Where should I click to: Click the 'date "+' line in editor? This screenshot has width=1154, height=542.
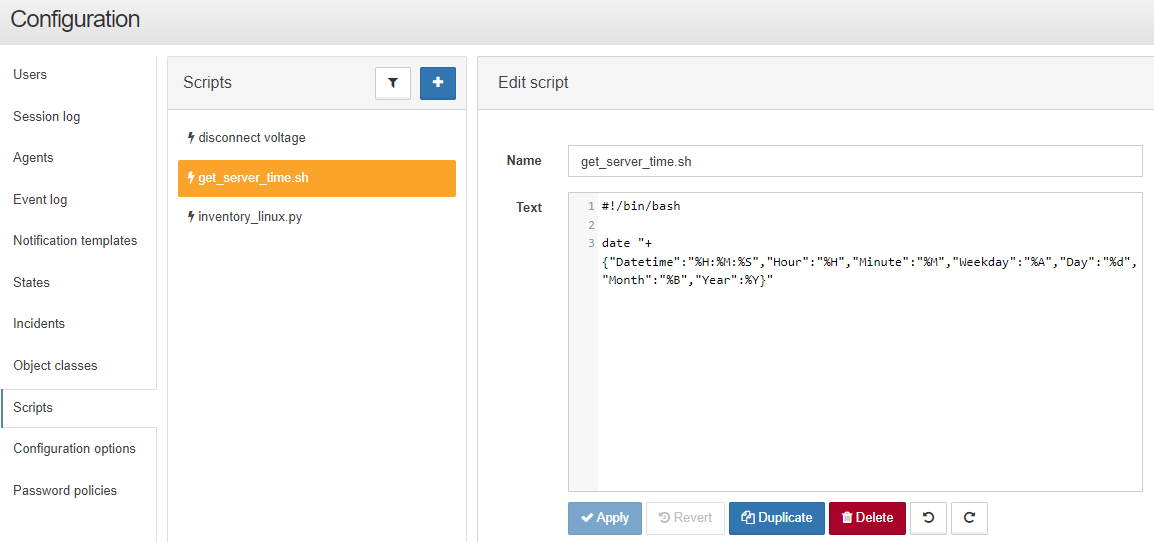pyautogui.click(x=626, y=243)
